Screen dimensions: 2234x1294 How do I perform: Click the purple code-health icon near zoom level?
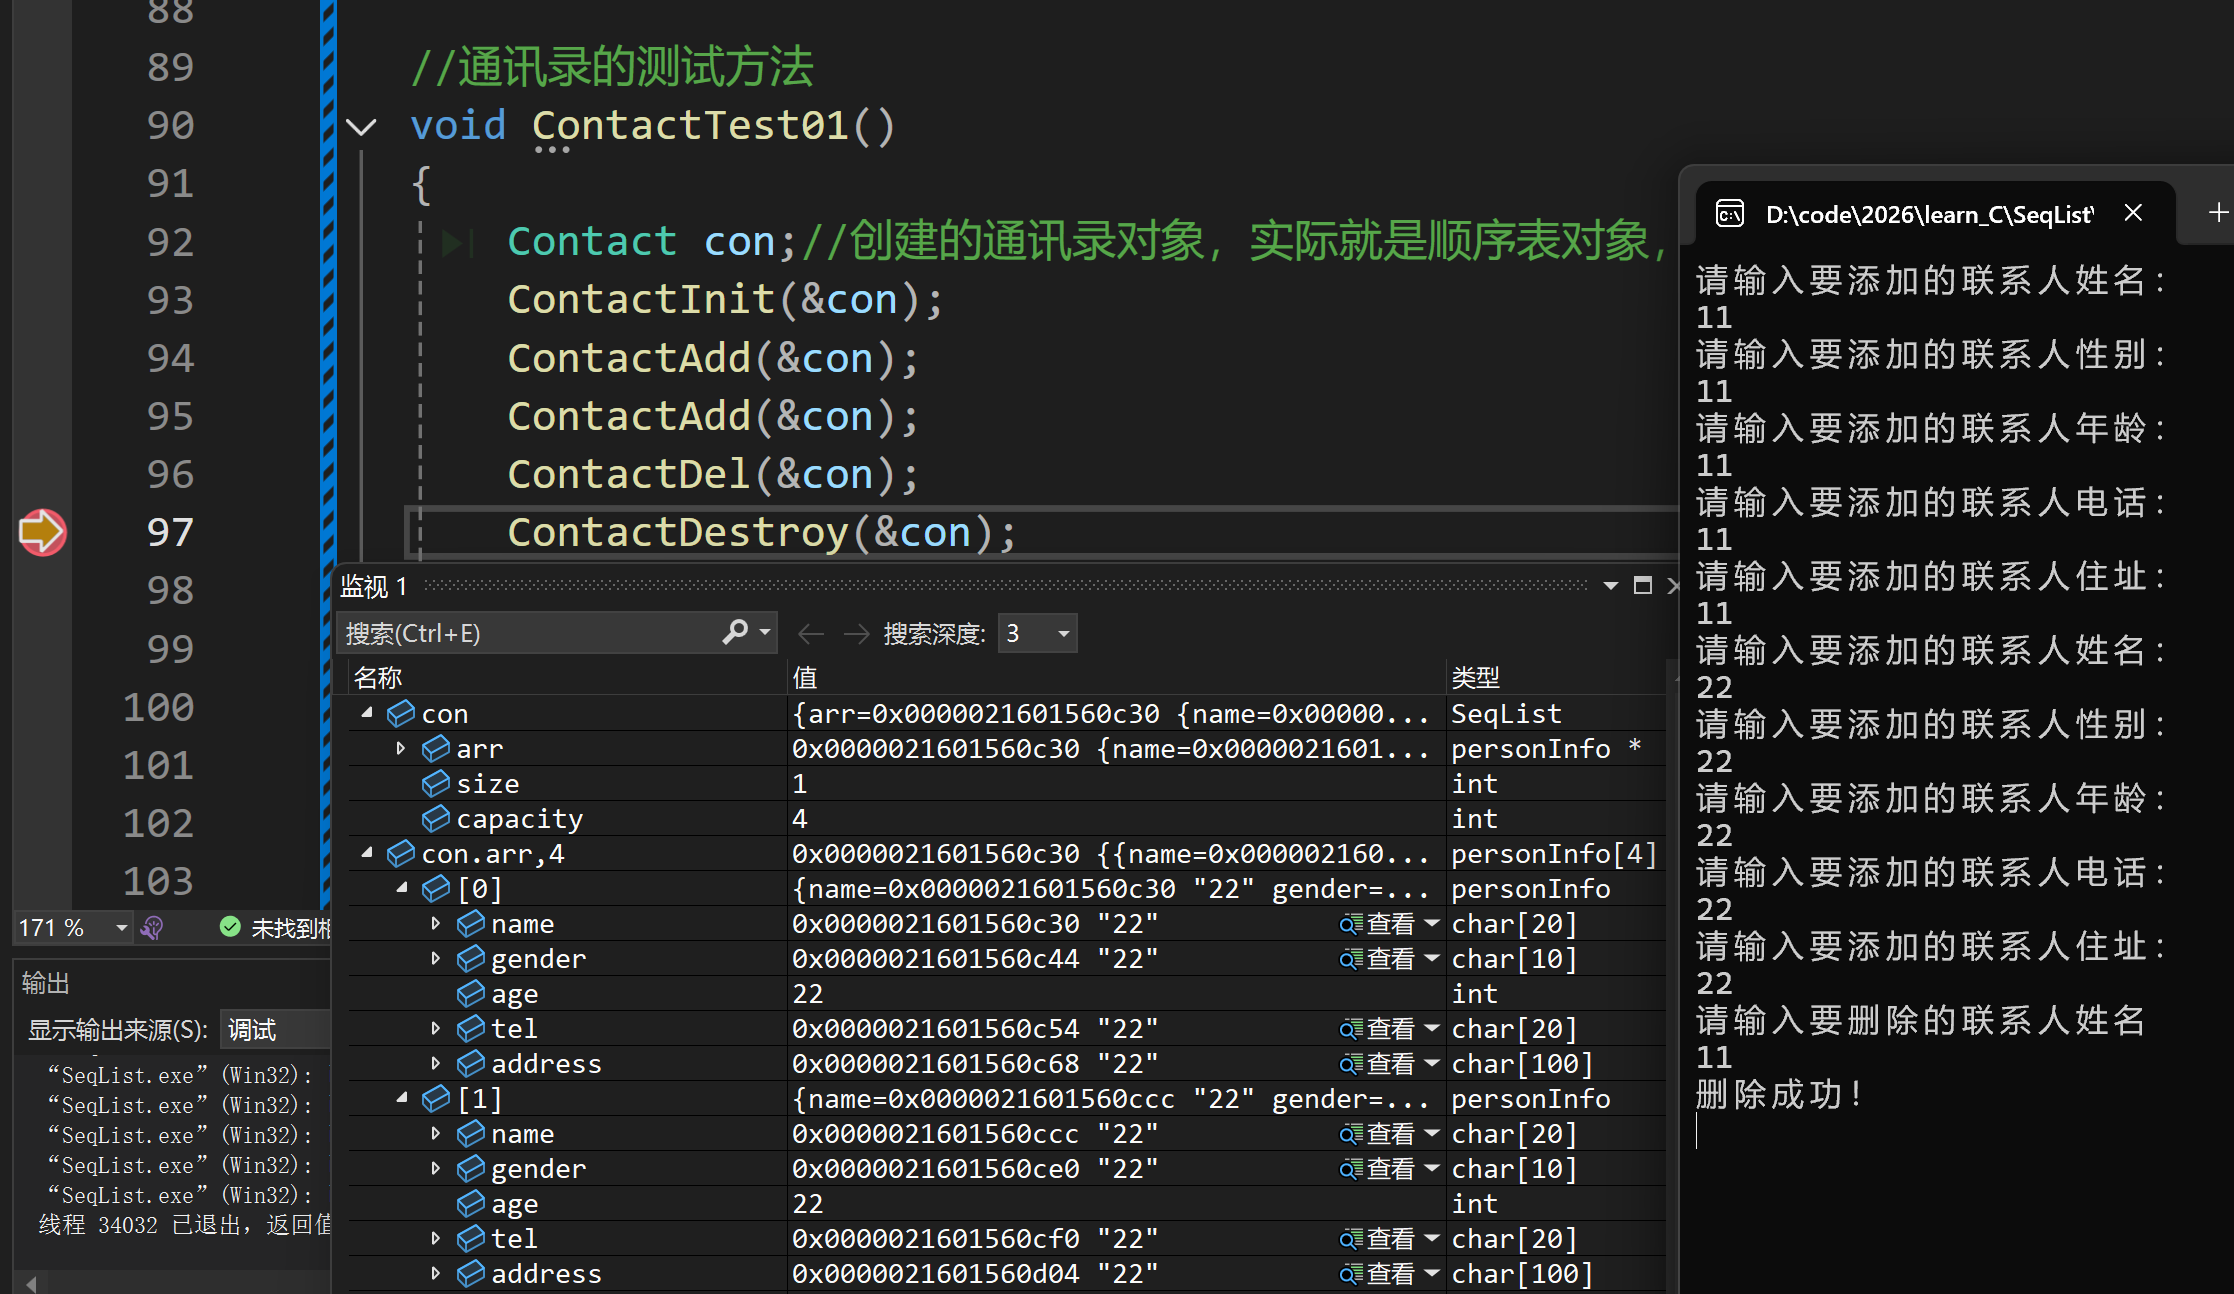pos(152,928)
